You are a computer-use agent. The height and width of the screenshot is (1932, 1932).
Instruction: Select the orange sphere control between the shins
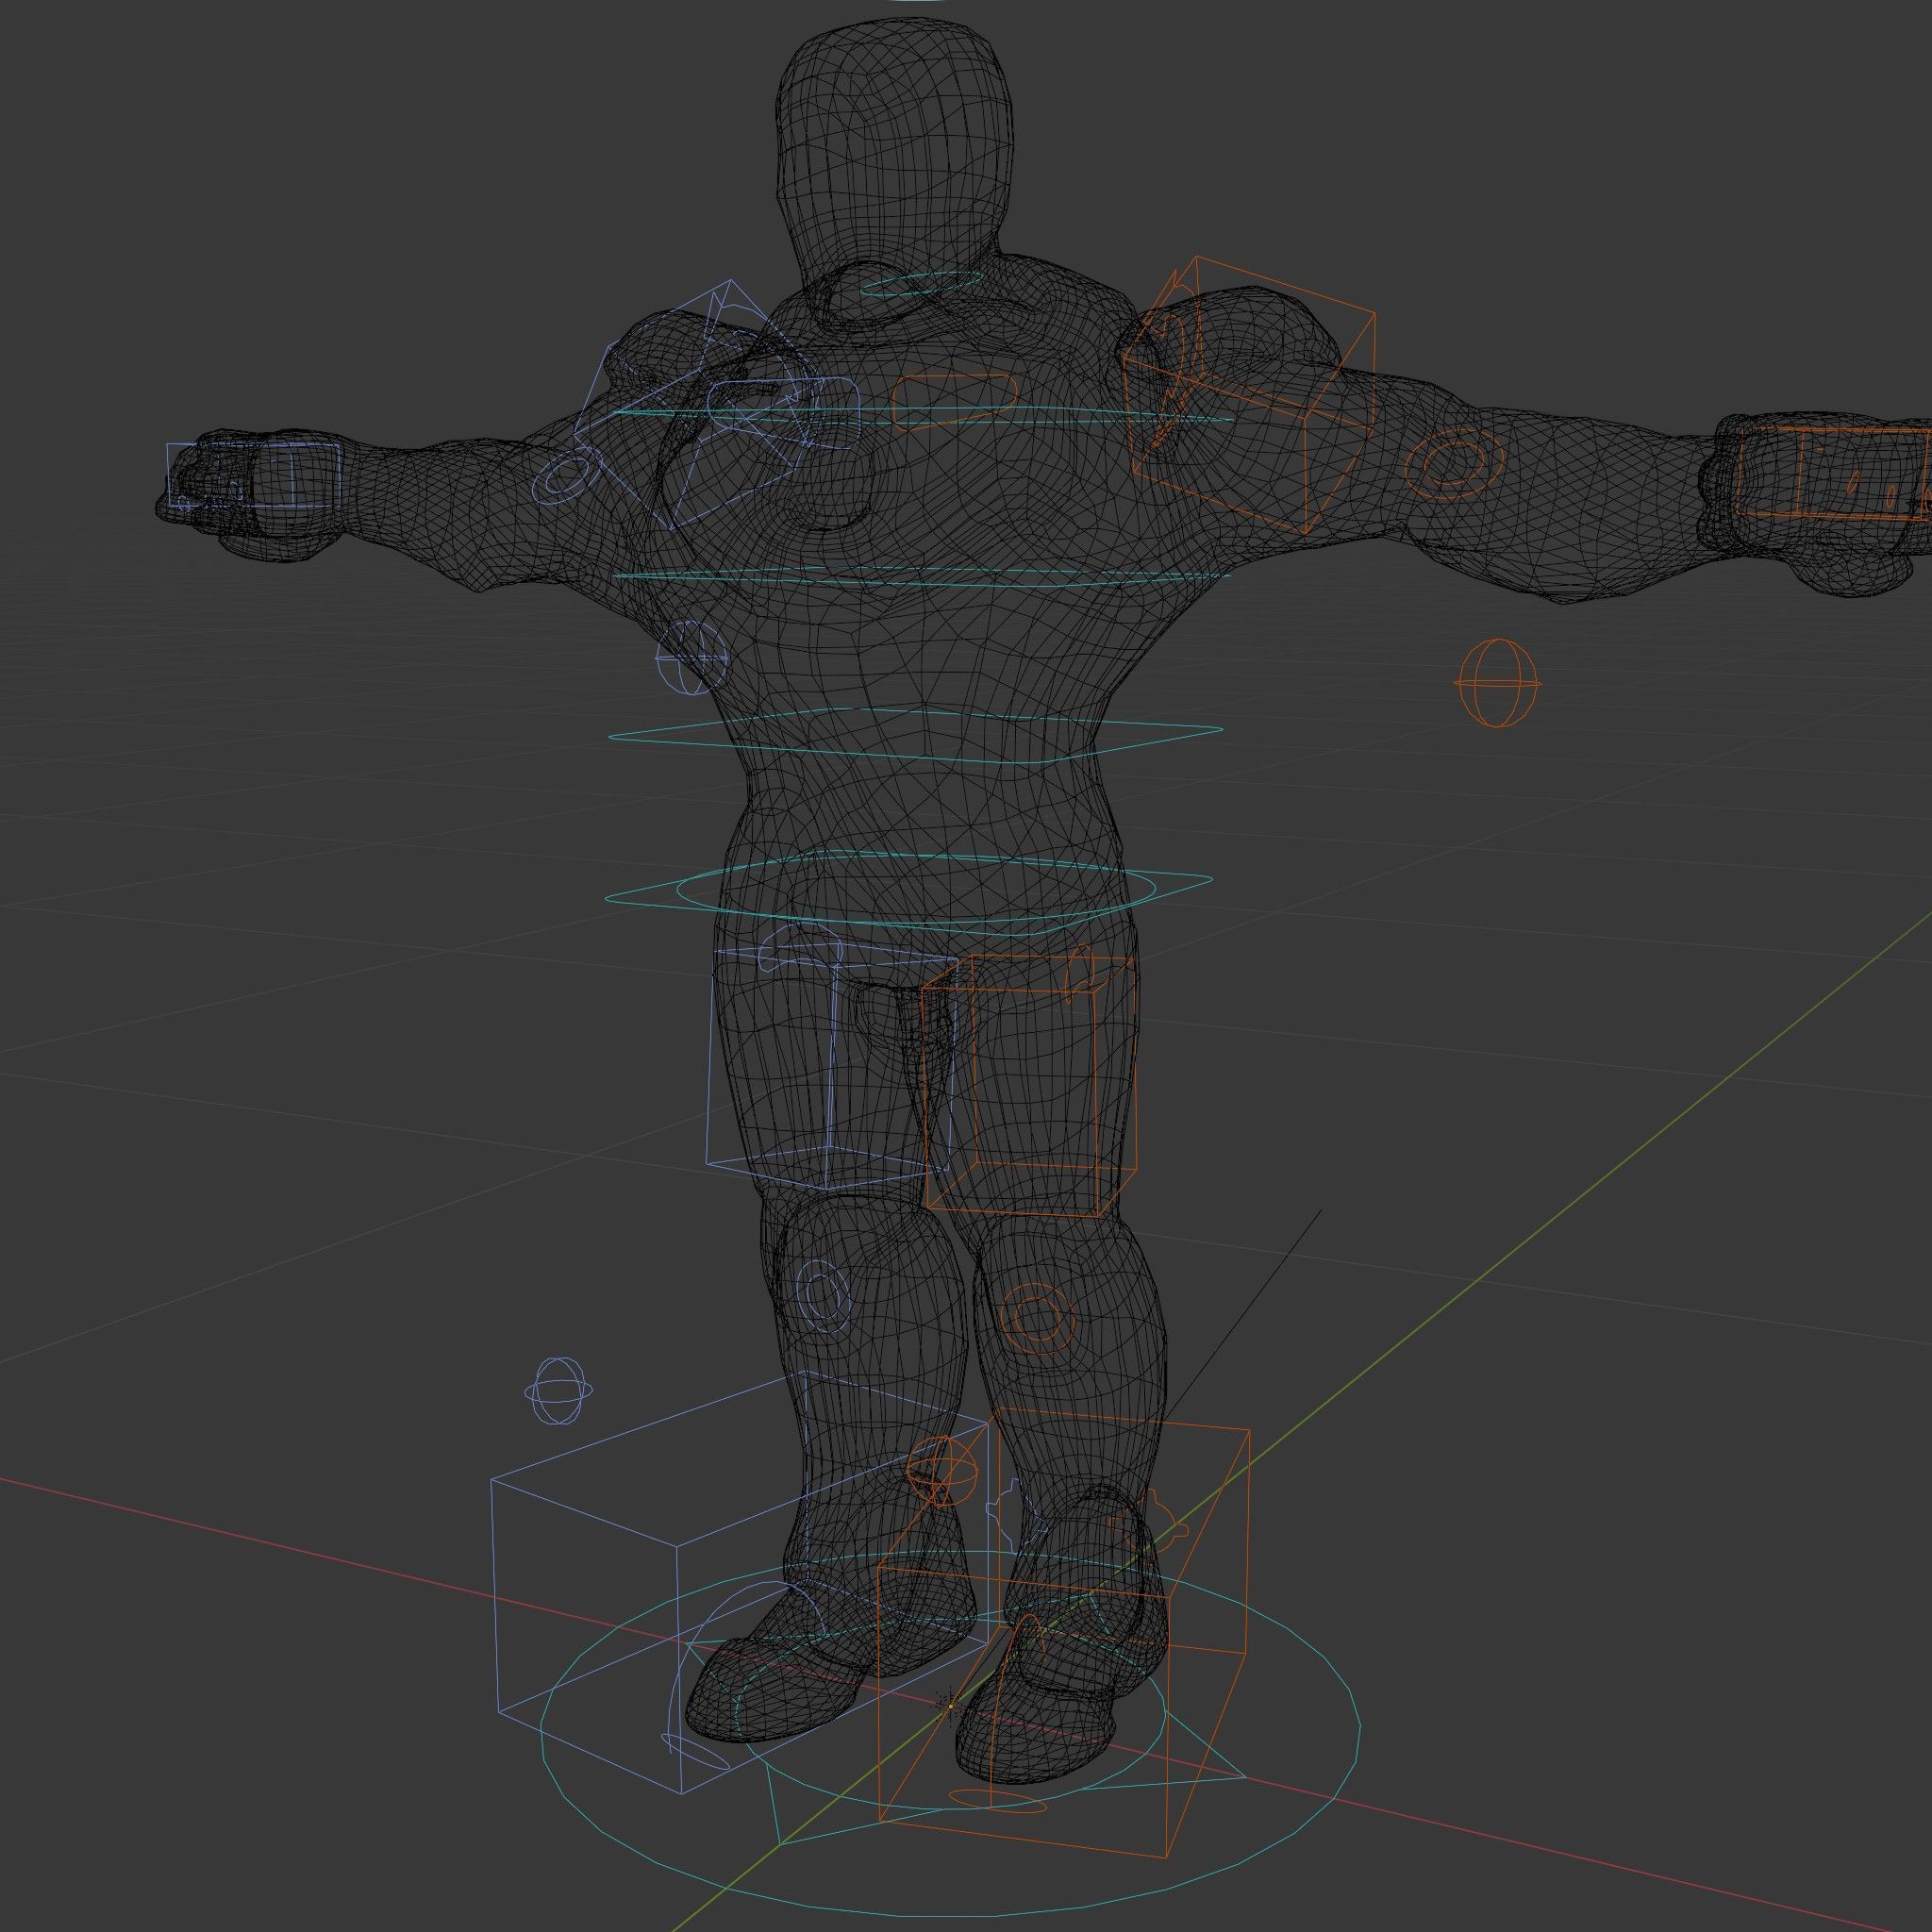[941, 1469]
